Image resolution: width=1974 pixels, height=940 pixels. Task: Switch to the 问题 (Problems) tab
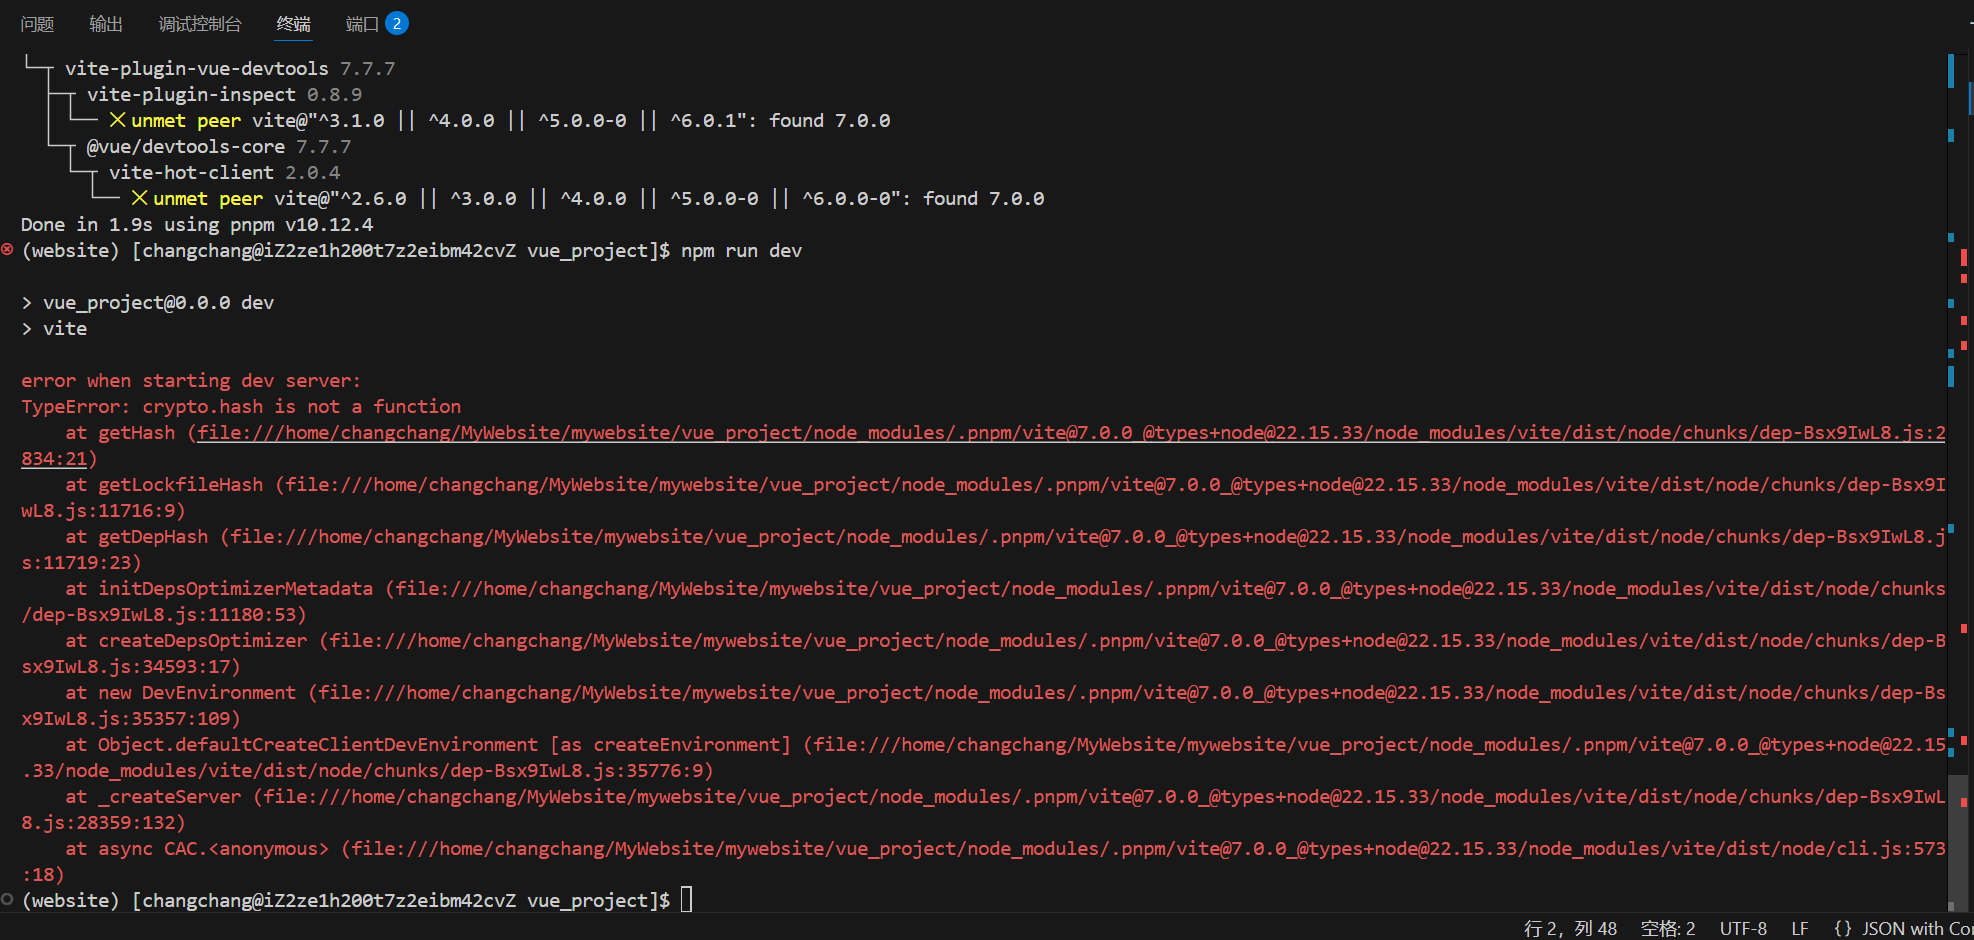(x=37, y=23)
